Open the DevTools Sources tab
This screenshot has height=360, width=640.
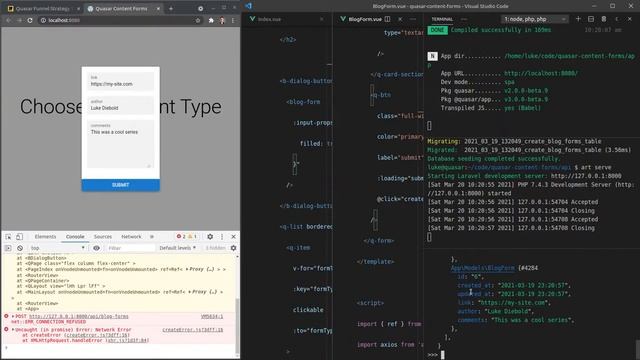[103, 236]
